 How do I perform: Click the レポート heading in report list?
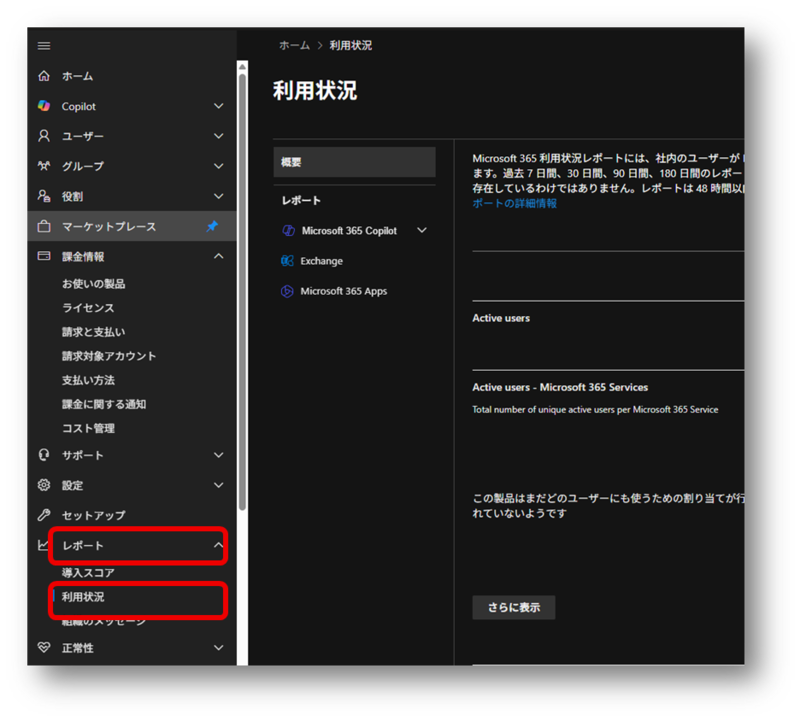tap(301, 201)
